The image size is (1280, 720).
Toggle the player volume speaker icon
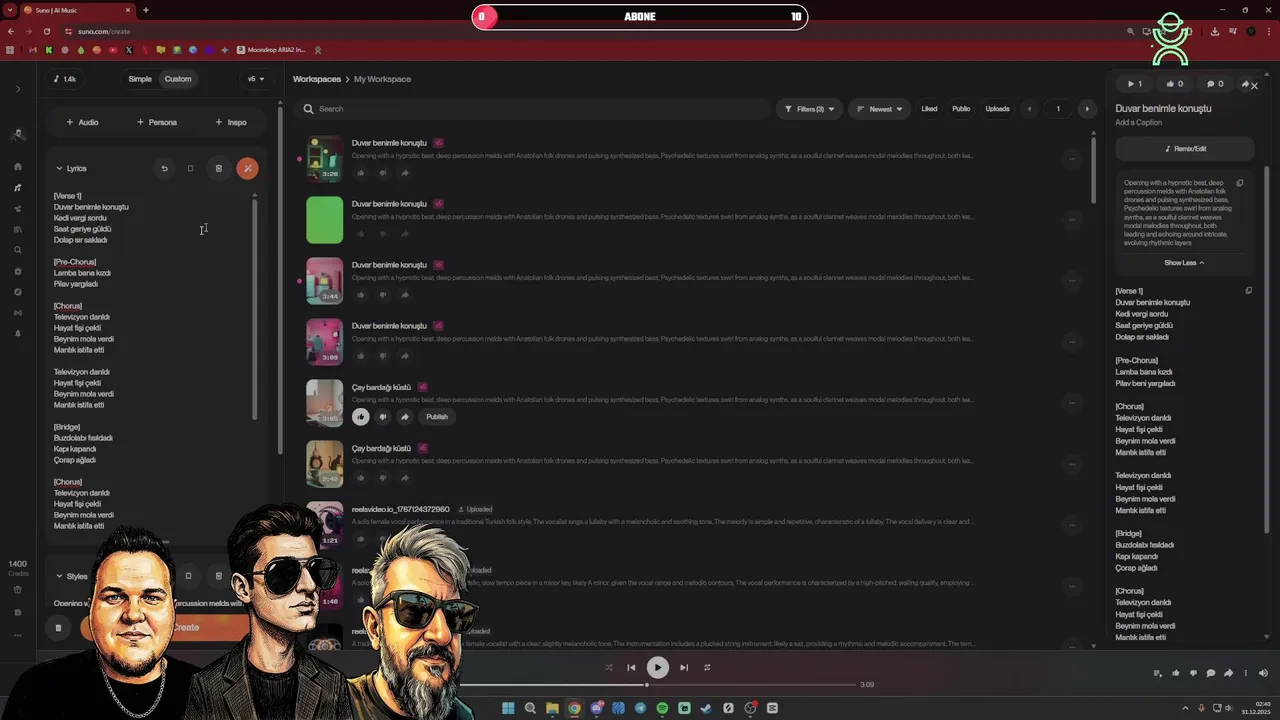(x=1263, y=673)
